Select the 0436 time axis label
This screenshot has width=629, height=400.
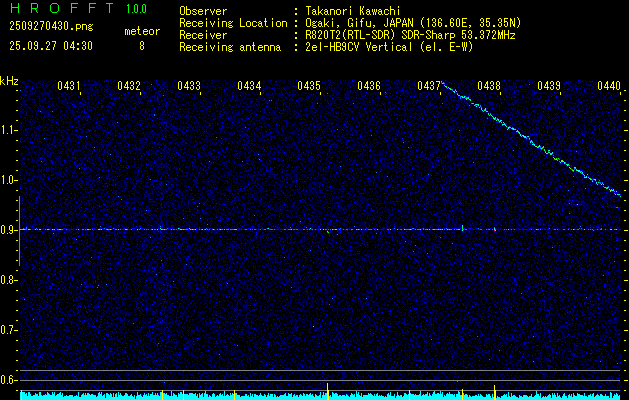tap(369, 85)
